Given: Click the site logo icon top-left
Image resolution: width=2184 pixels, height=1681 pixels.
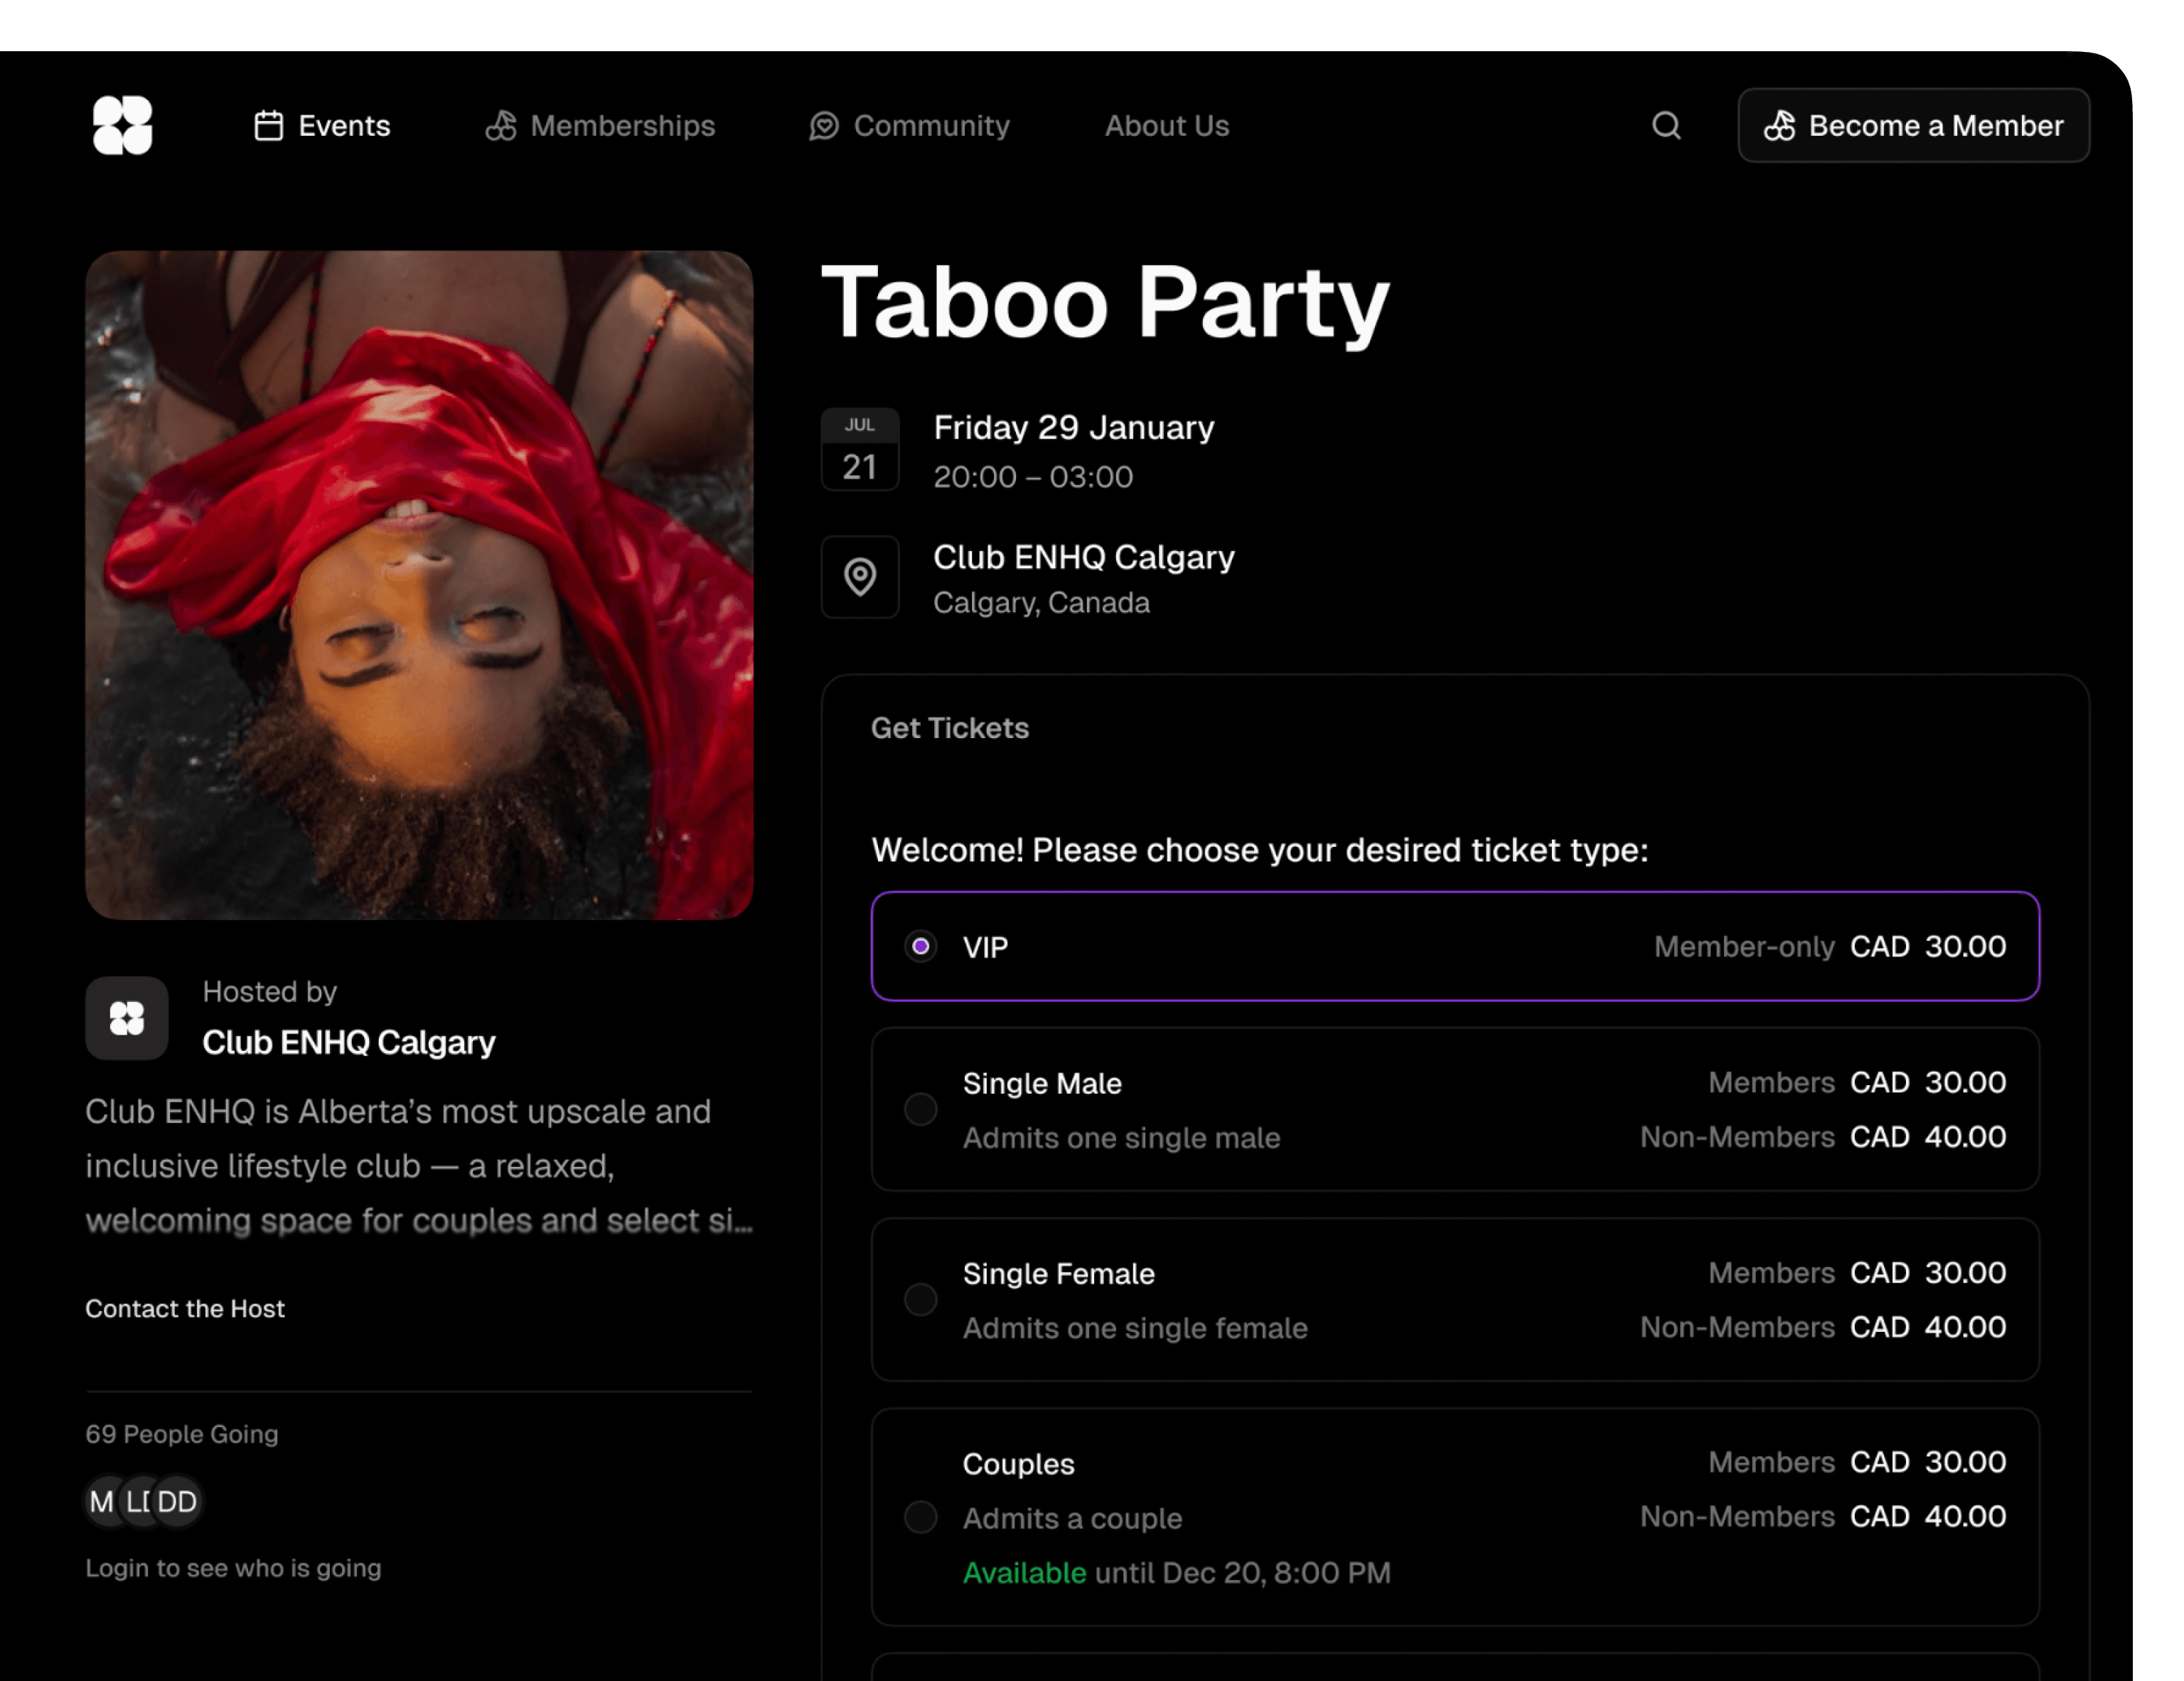Looking at the screenshot, I should [x=122, y=125].
